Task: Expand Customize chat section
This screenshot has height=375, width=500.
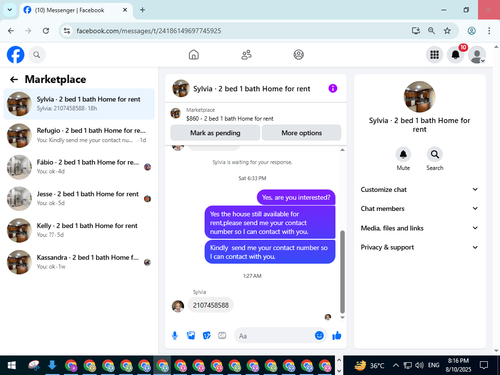Action: click(419, 189)
